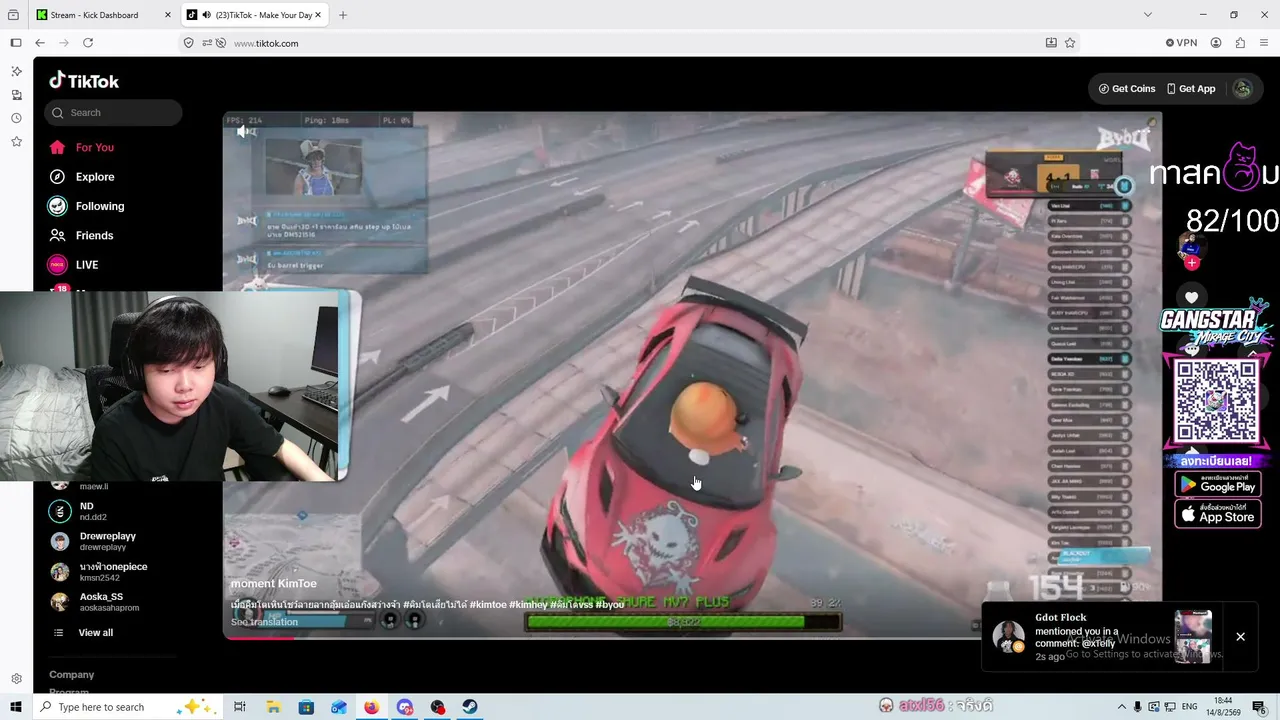
Task: Open Microsoft Store from the taskbar
Action: [306, 707]
